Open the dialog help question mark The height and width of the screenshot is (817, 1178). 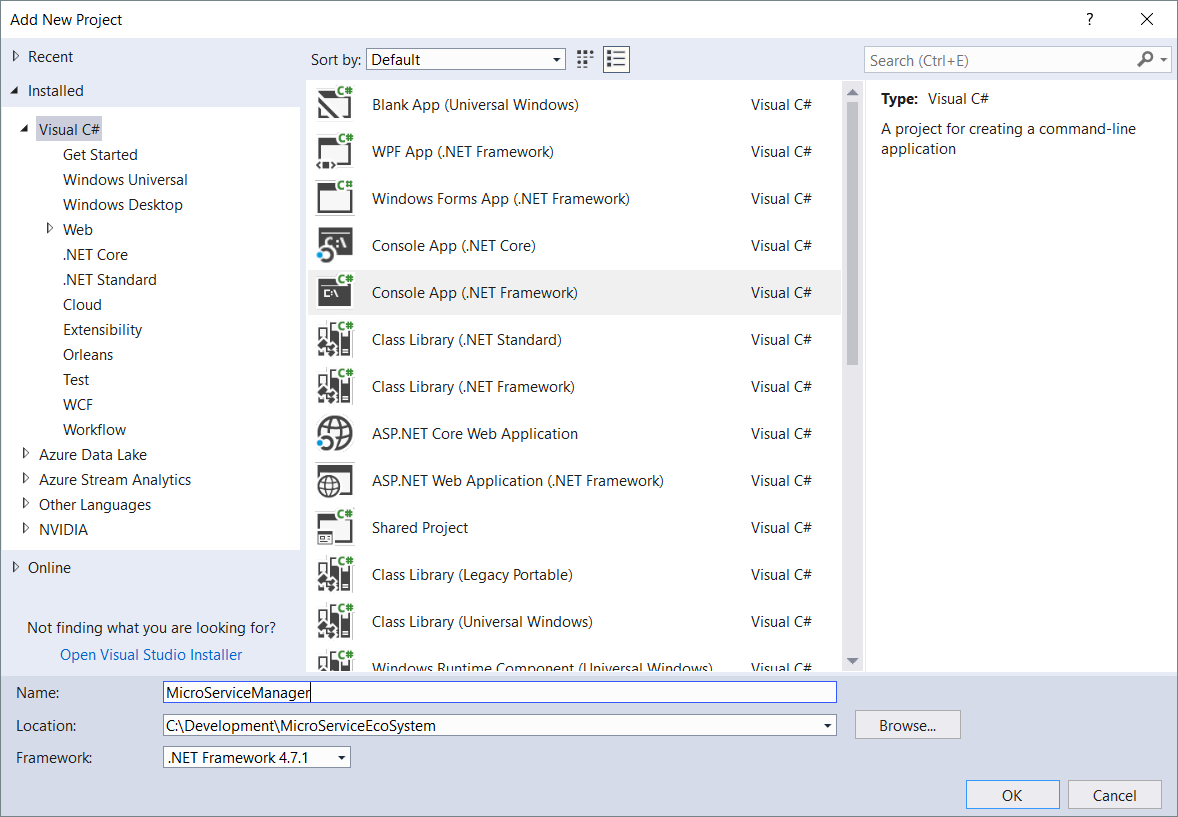[x=1089, y=20]
